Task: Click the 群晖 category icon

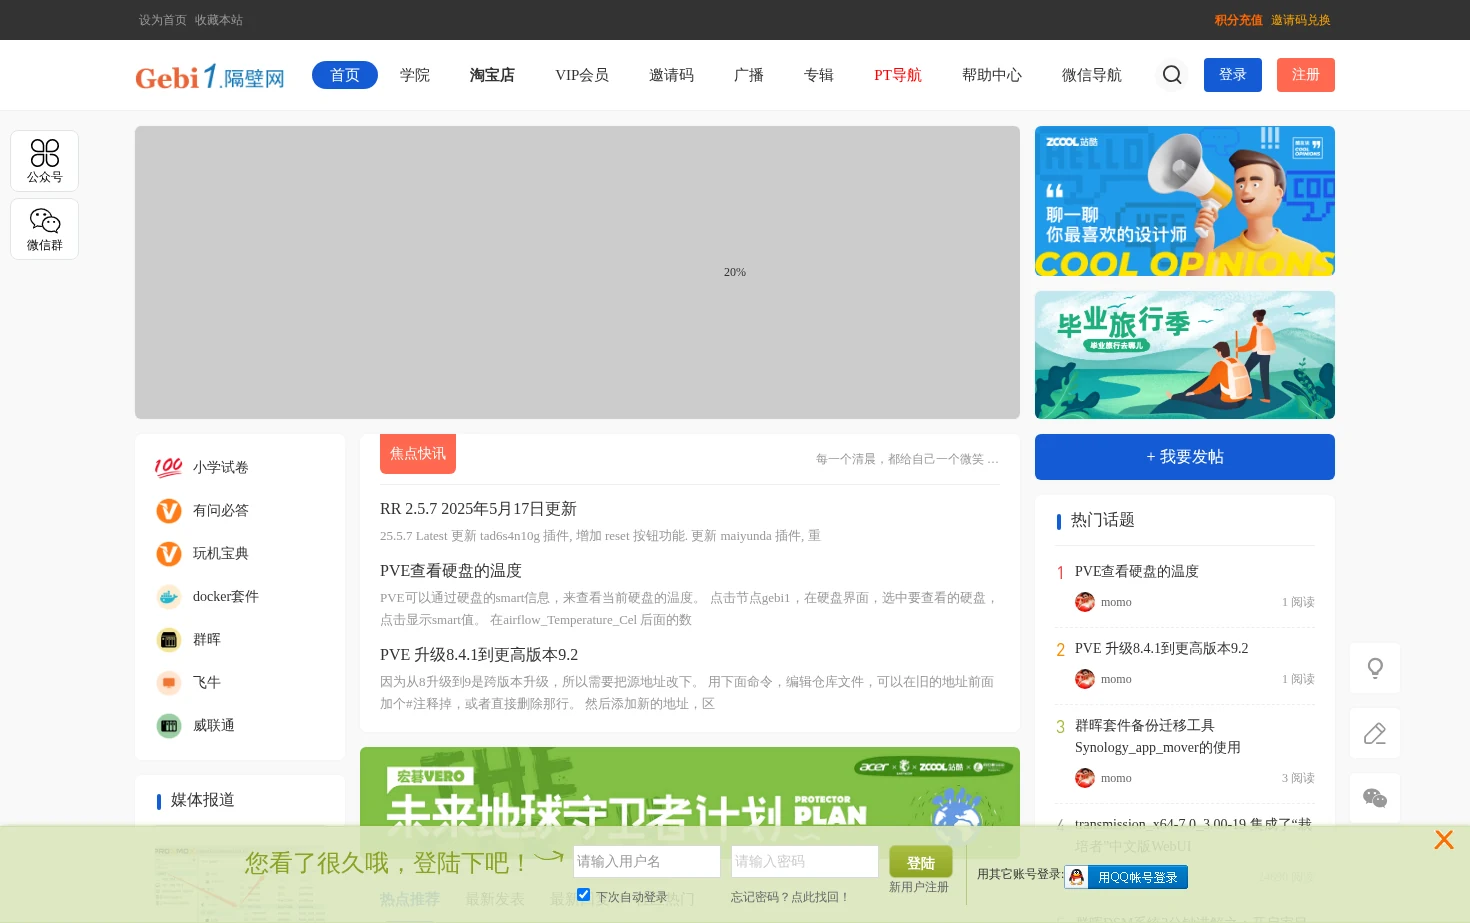Action: pos(169,639)
